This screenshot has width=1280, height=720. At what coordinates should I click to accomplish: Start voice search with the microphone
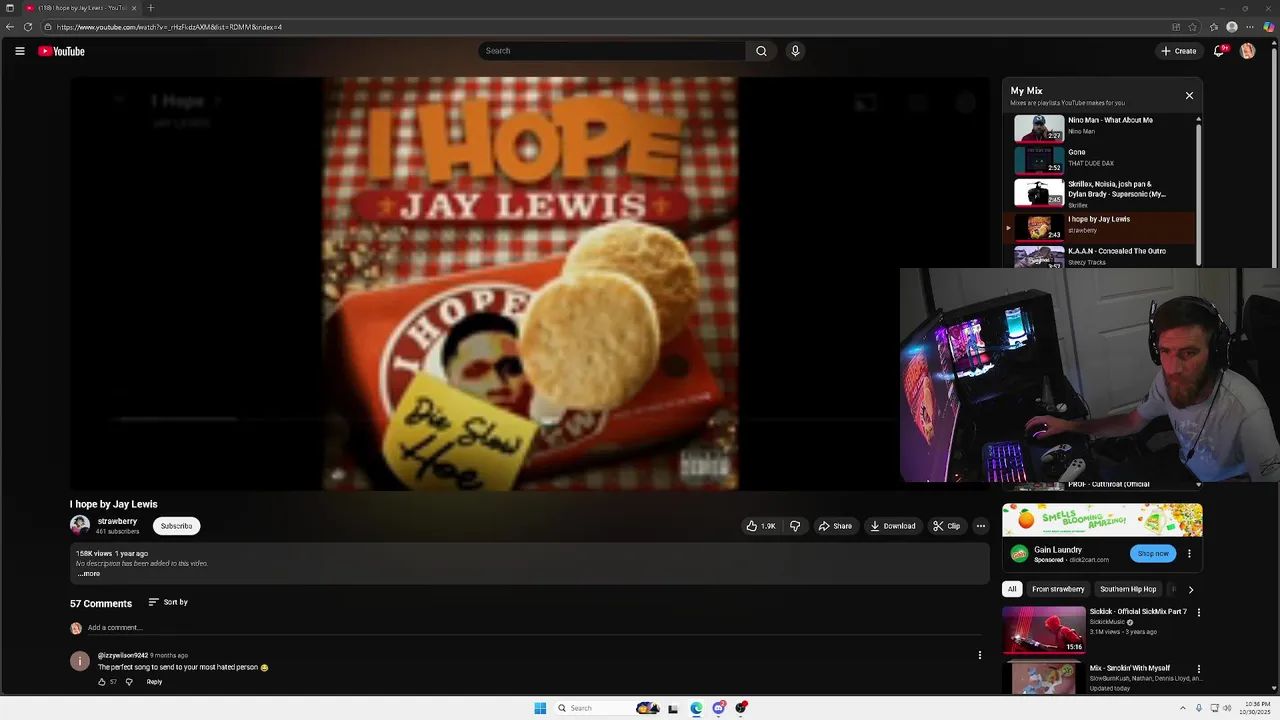pyautogui.click(x=795, y=51)
